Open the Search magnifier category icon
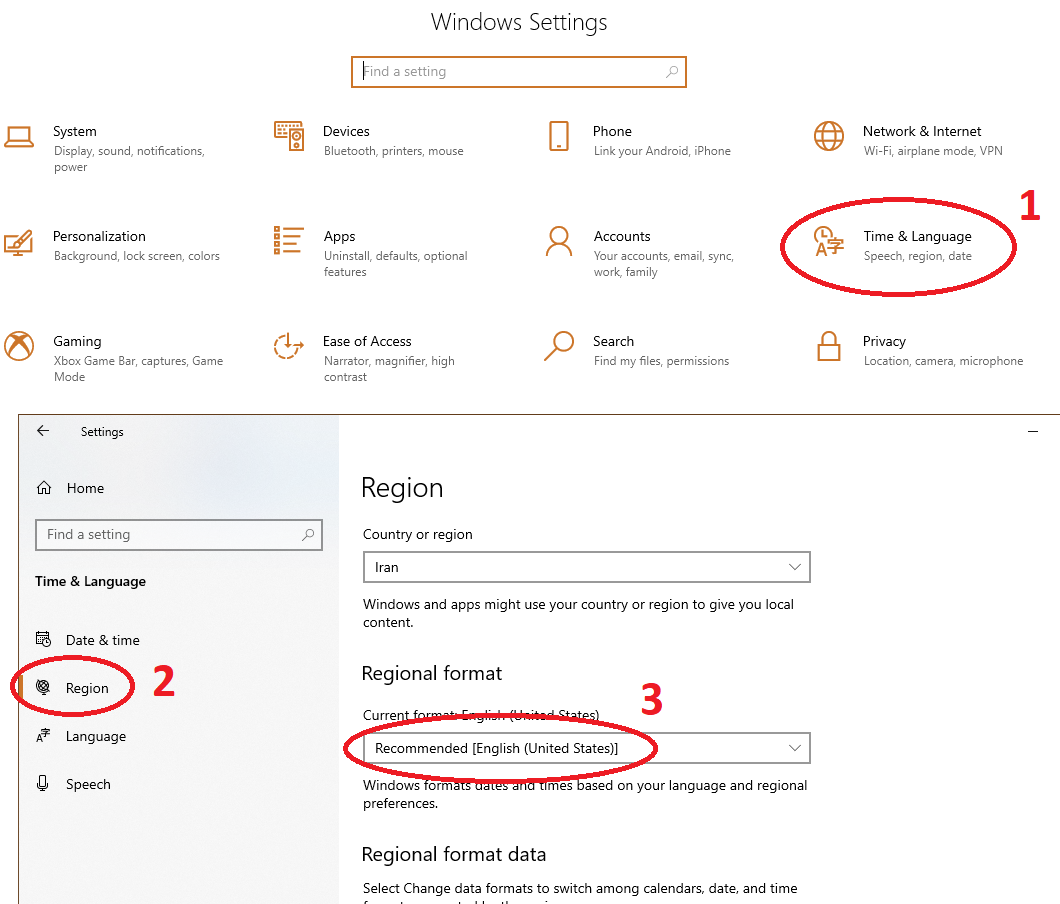Screen dimensions: 1060x904 (x=559, y=346)
